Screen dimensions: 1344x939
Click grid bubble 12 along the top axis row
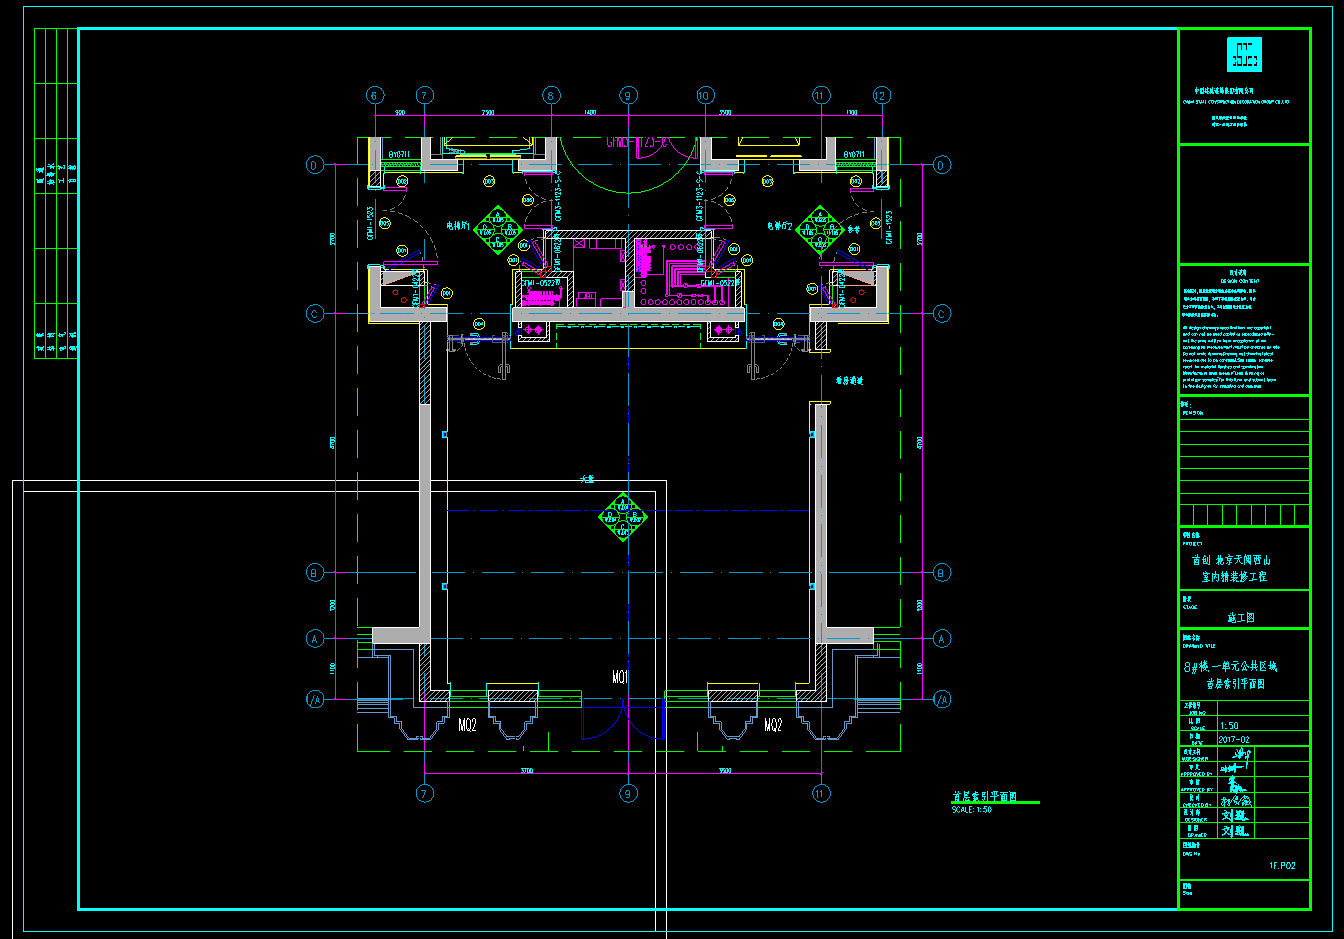881,96
